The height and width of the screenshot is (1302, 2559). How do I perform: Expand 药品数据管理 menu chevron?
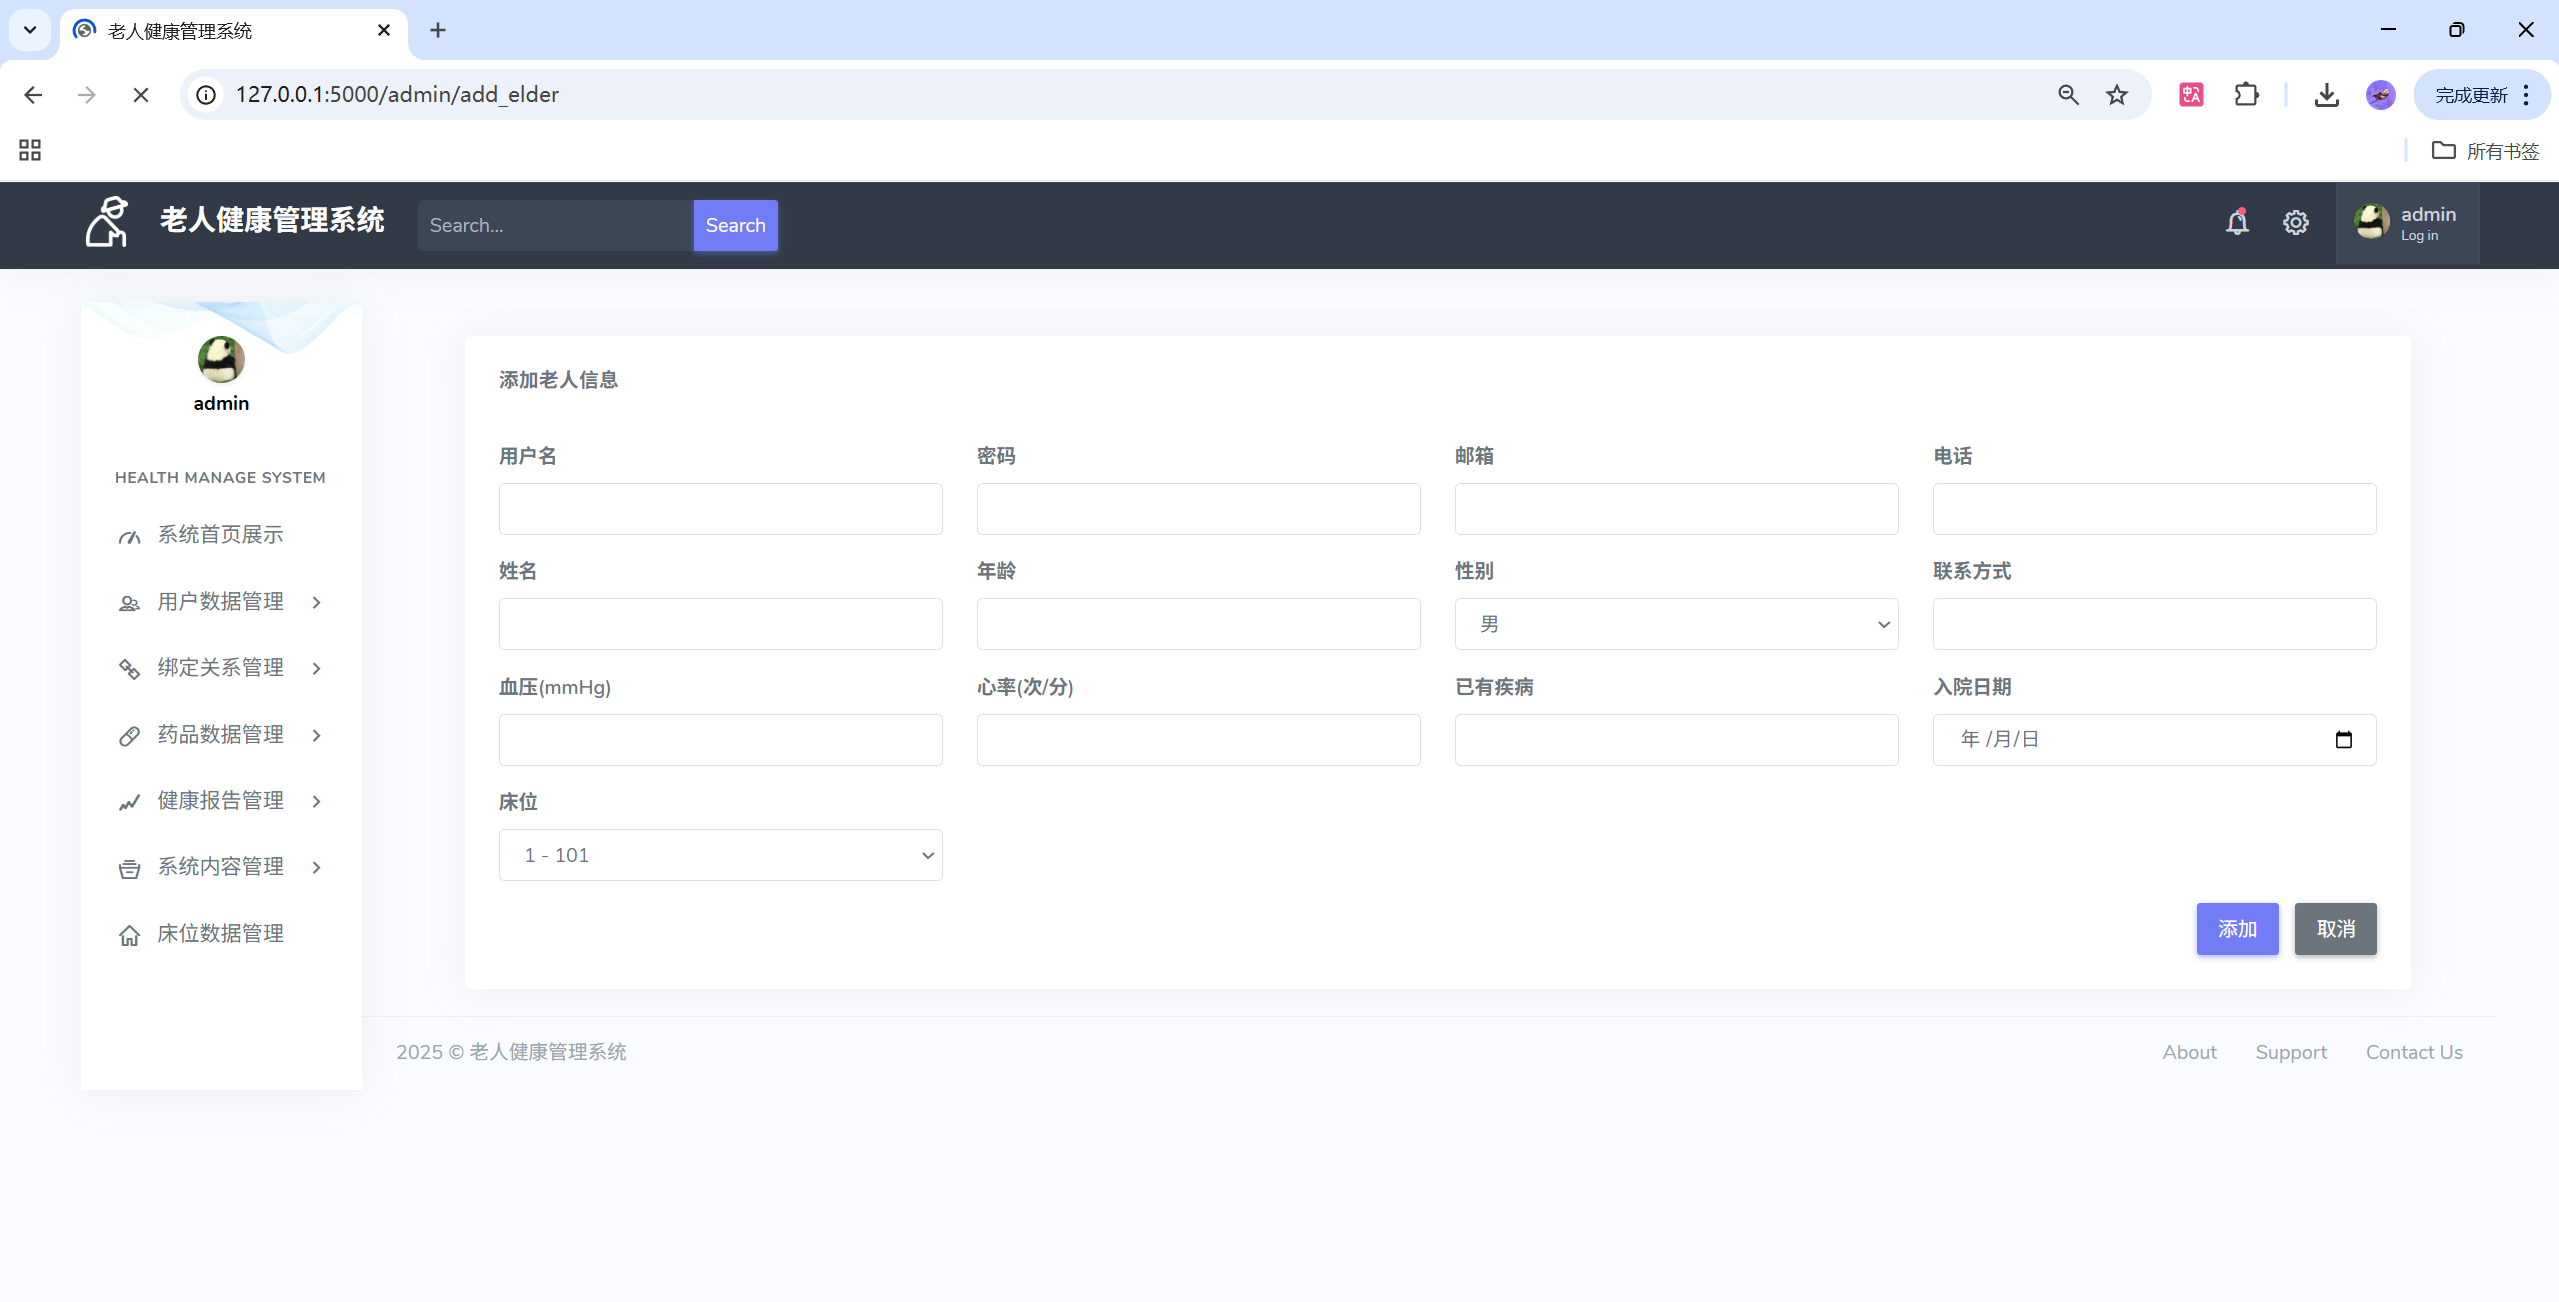317,735
